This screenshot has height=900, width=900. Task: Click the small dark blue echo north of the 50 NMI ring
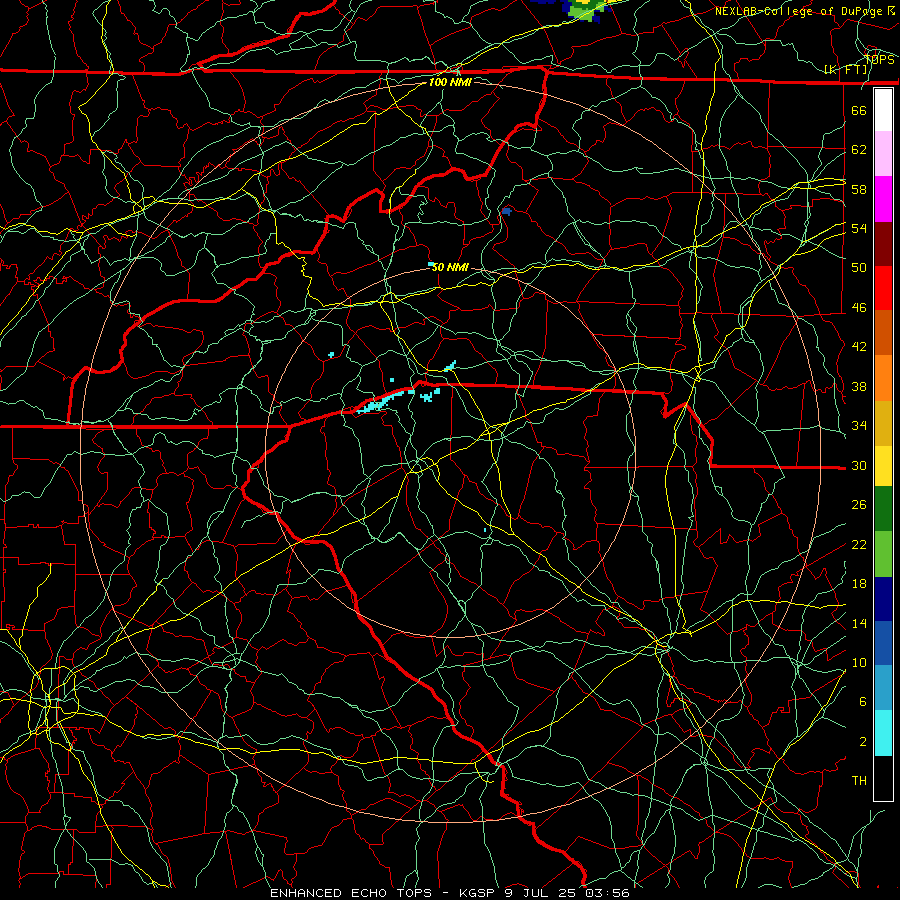click(x=506, y=212)
